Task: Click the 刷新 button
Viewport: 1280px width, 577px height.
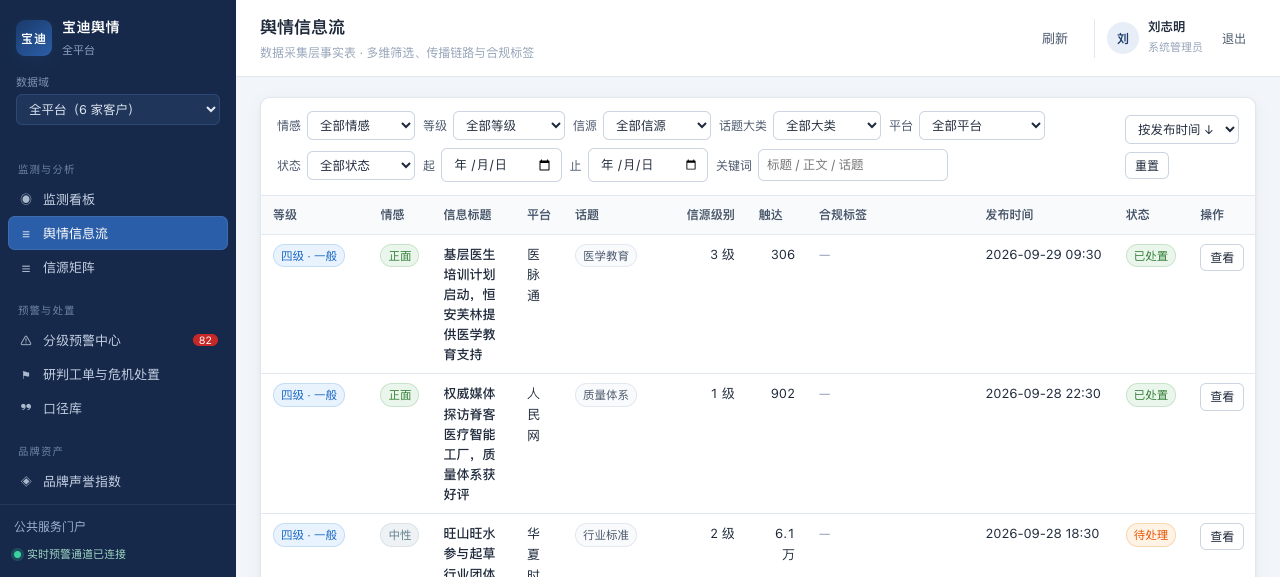Action: pyautogui.click(x=1055, y=38)
